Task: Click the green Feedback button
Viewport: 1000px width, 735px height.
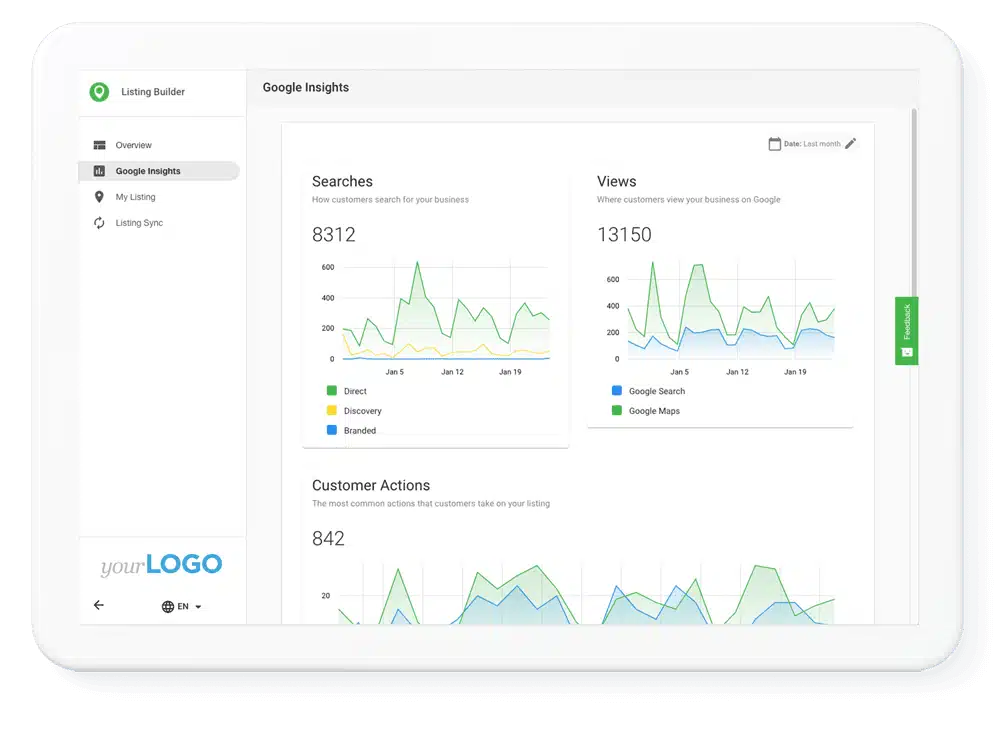Action: click(905, 330)
